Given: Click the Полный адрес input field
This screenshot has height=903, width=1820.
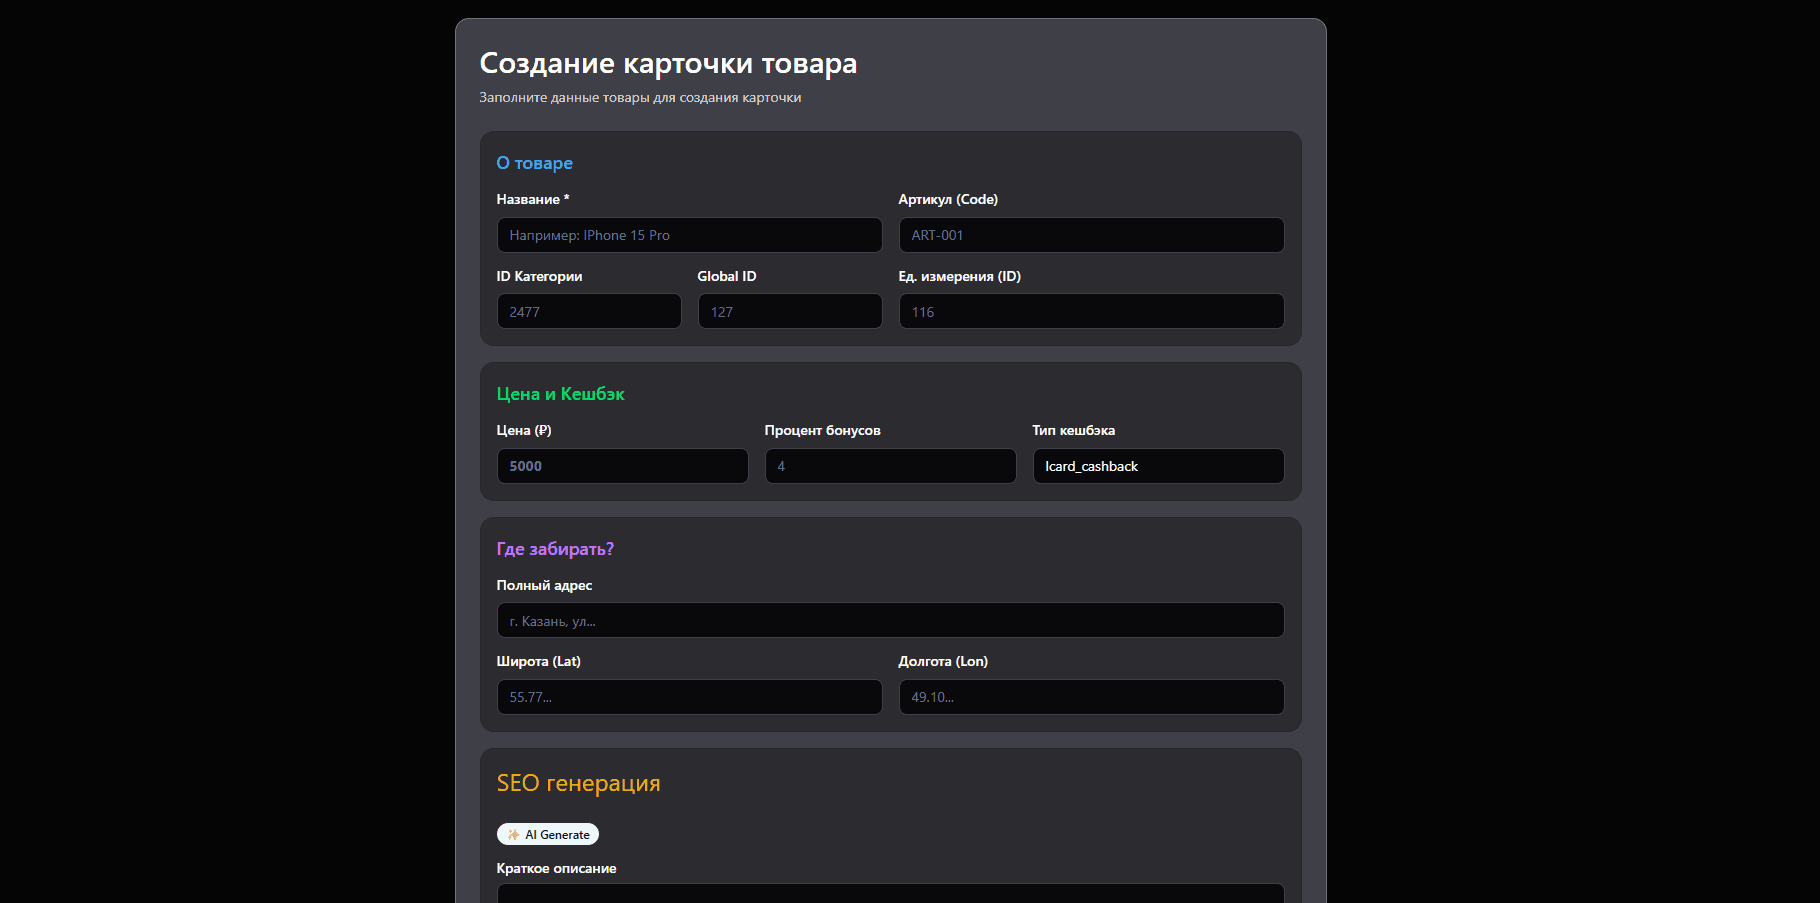Looking at the screenshot, I should click(x=890, y=620).
